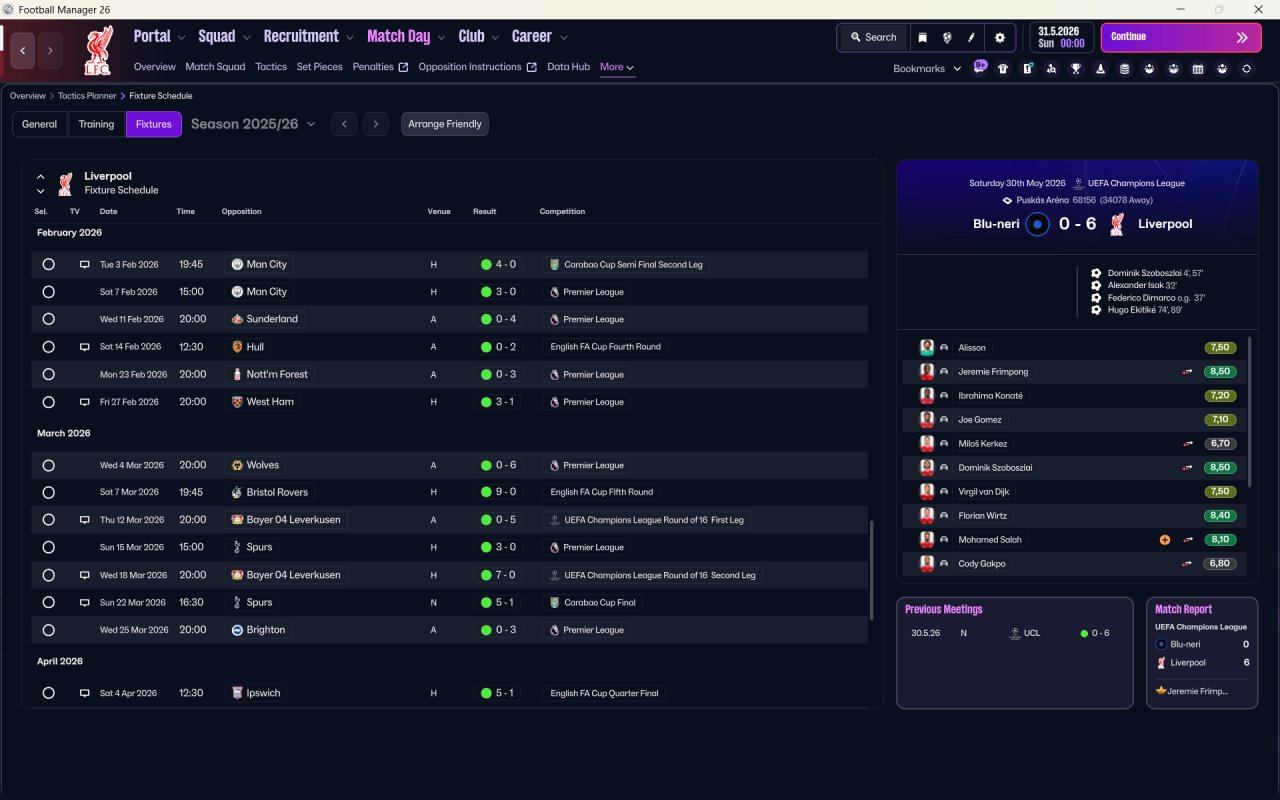Click the Blu-neri club badge in match header
This screenshot has height=800, width=1280.
[1037, 224]
